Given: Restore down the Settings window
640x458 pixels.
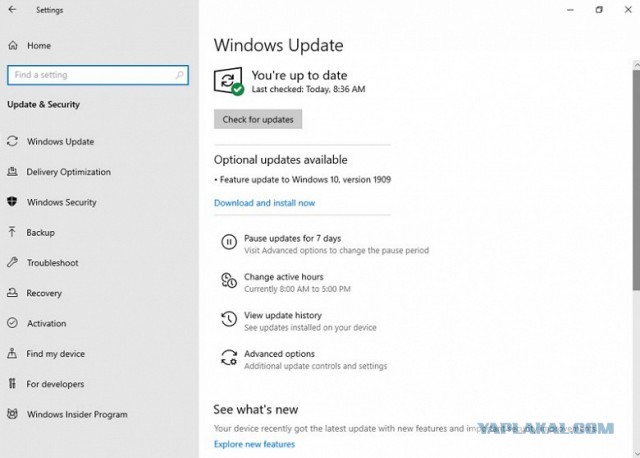Looking at the screenshot, I should point(599,10).
